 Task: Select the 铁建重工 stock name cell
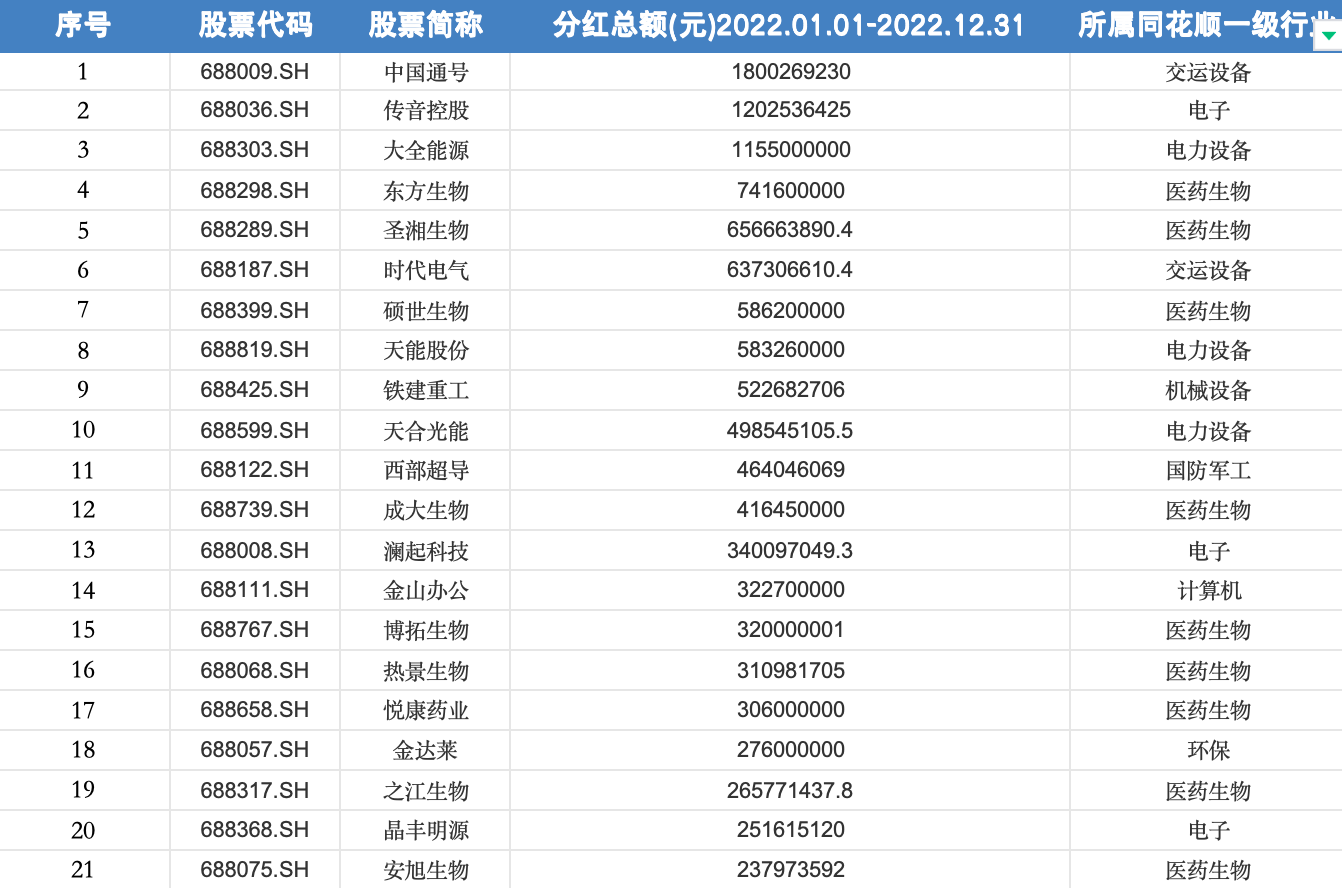click(426, 390)
